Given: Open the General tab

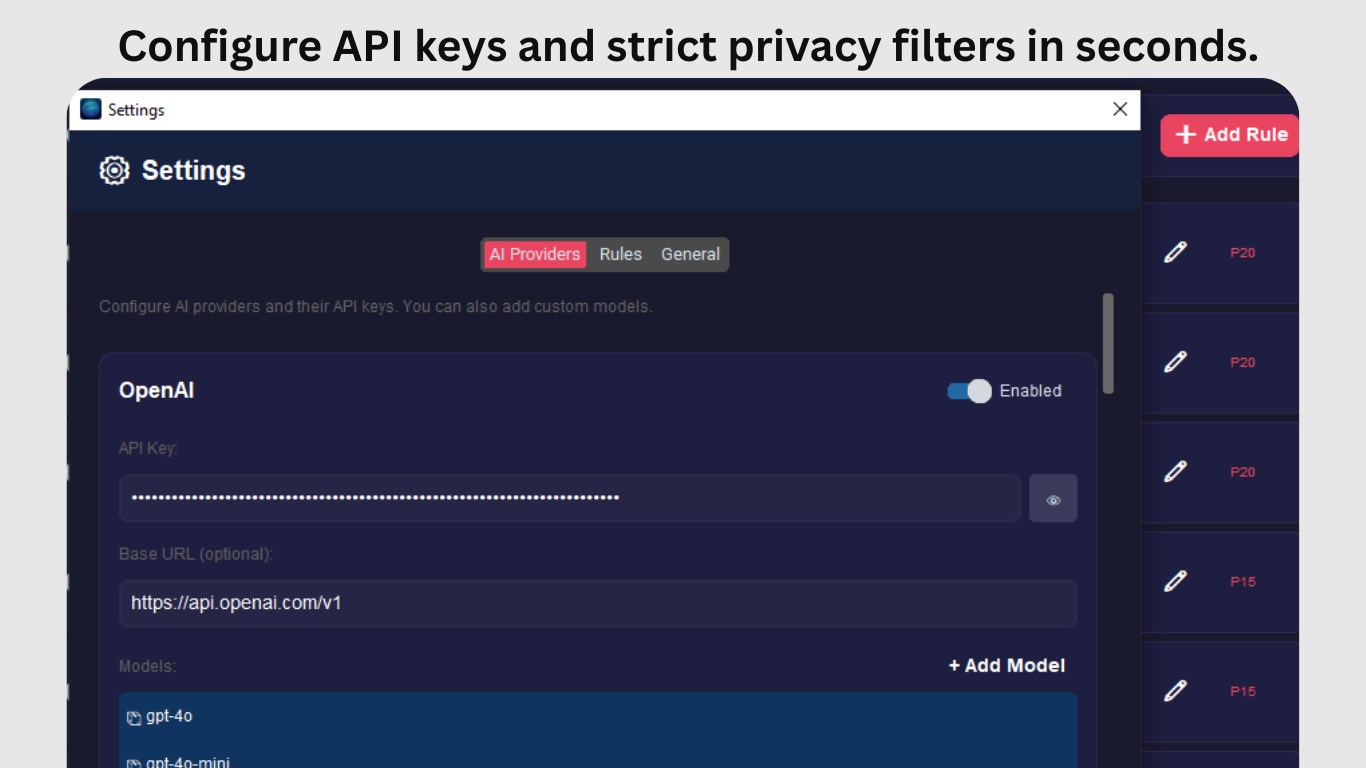Looking at the screenshot, I should (689, 254).
